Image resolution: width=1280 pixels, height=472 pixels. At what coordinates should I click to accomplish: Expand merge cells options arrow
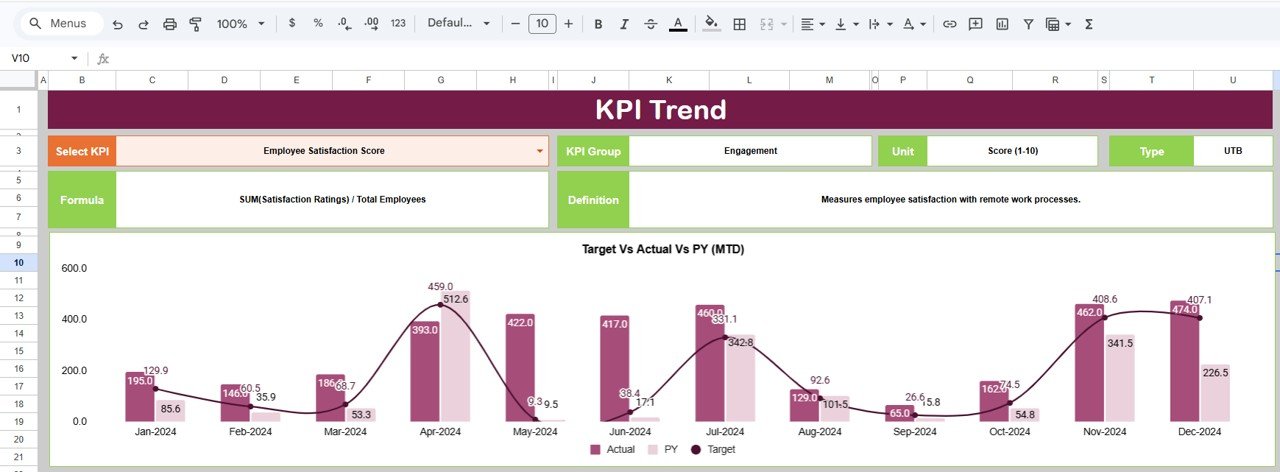coord(784,23)
